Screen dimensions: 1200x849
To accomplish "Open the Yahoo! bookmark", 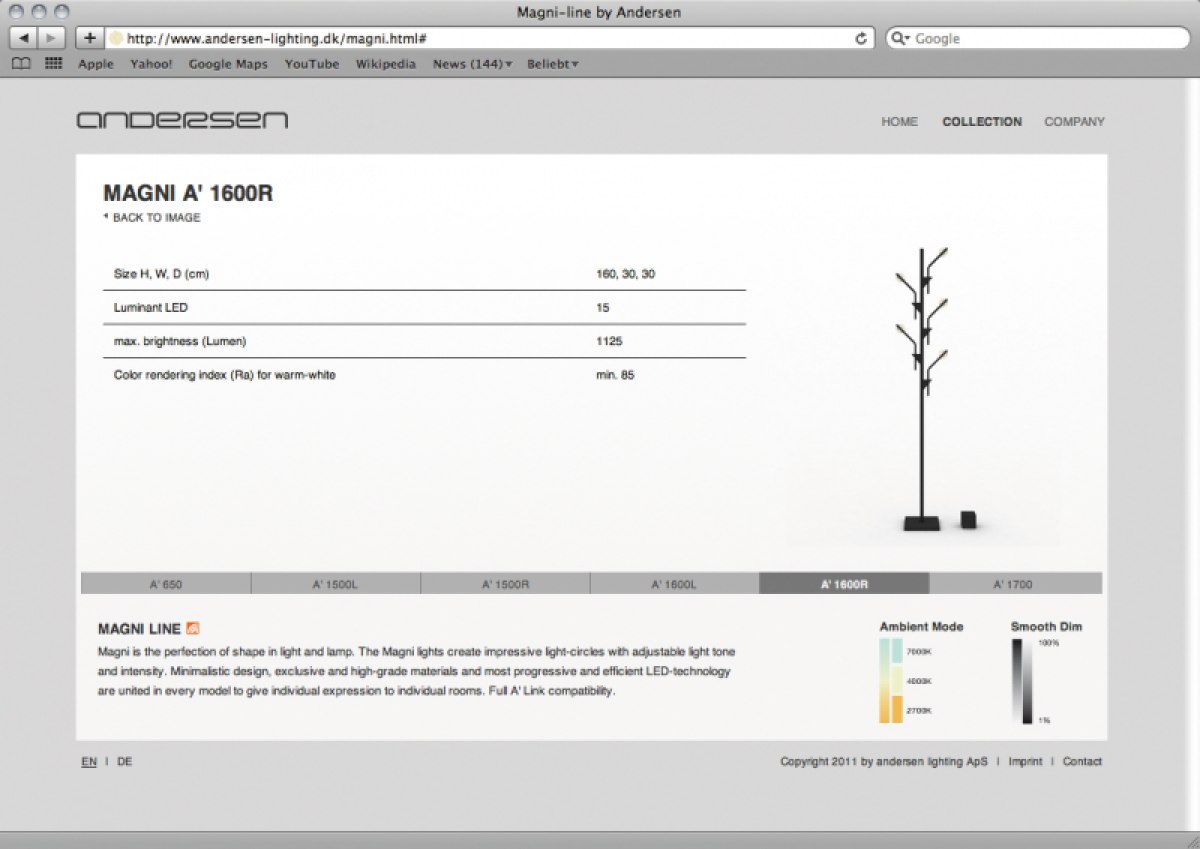I will click(x=151, y=64).
